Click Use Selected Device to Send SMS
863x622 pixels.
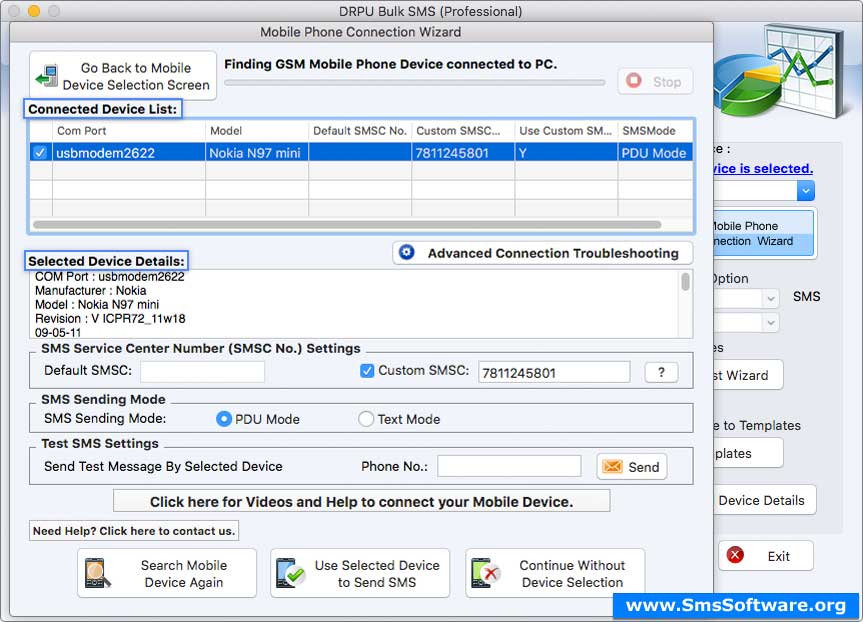click(360, 574)
